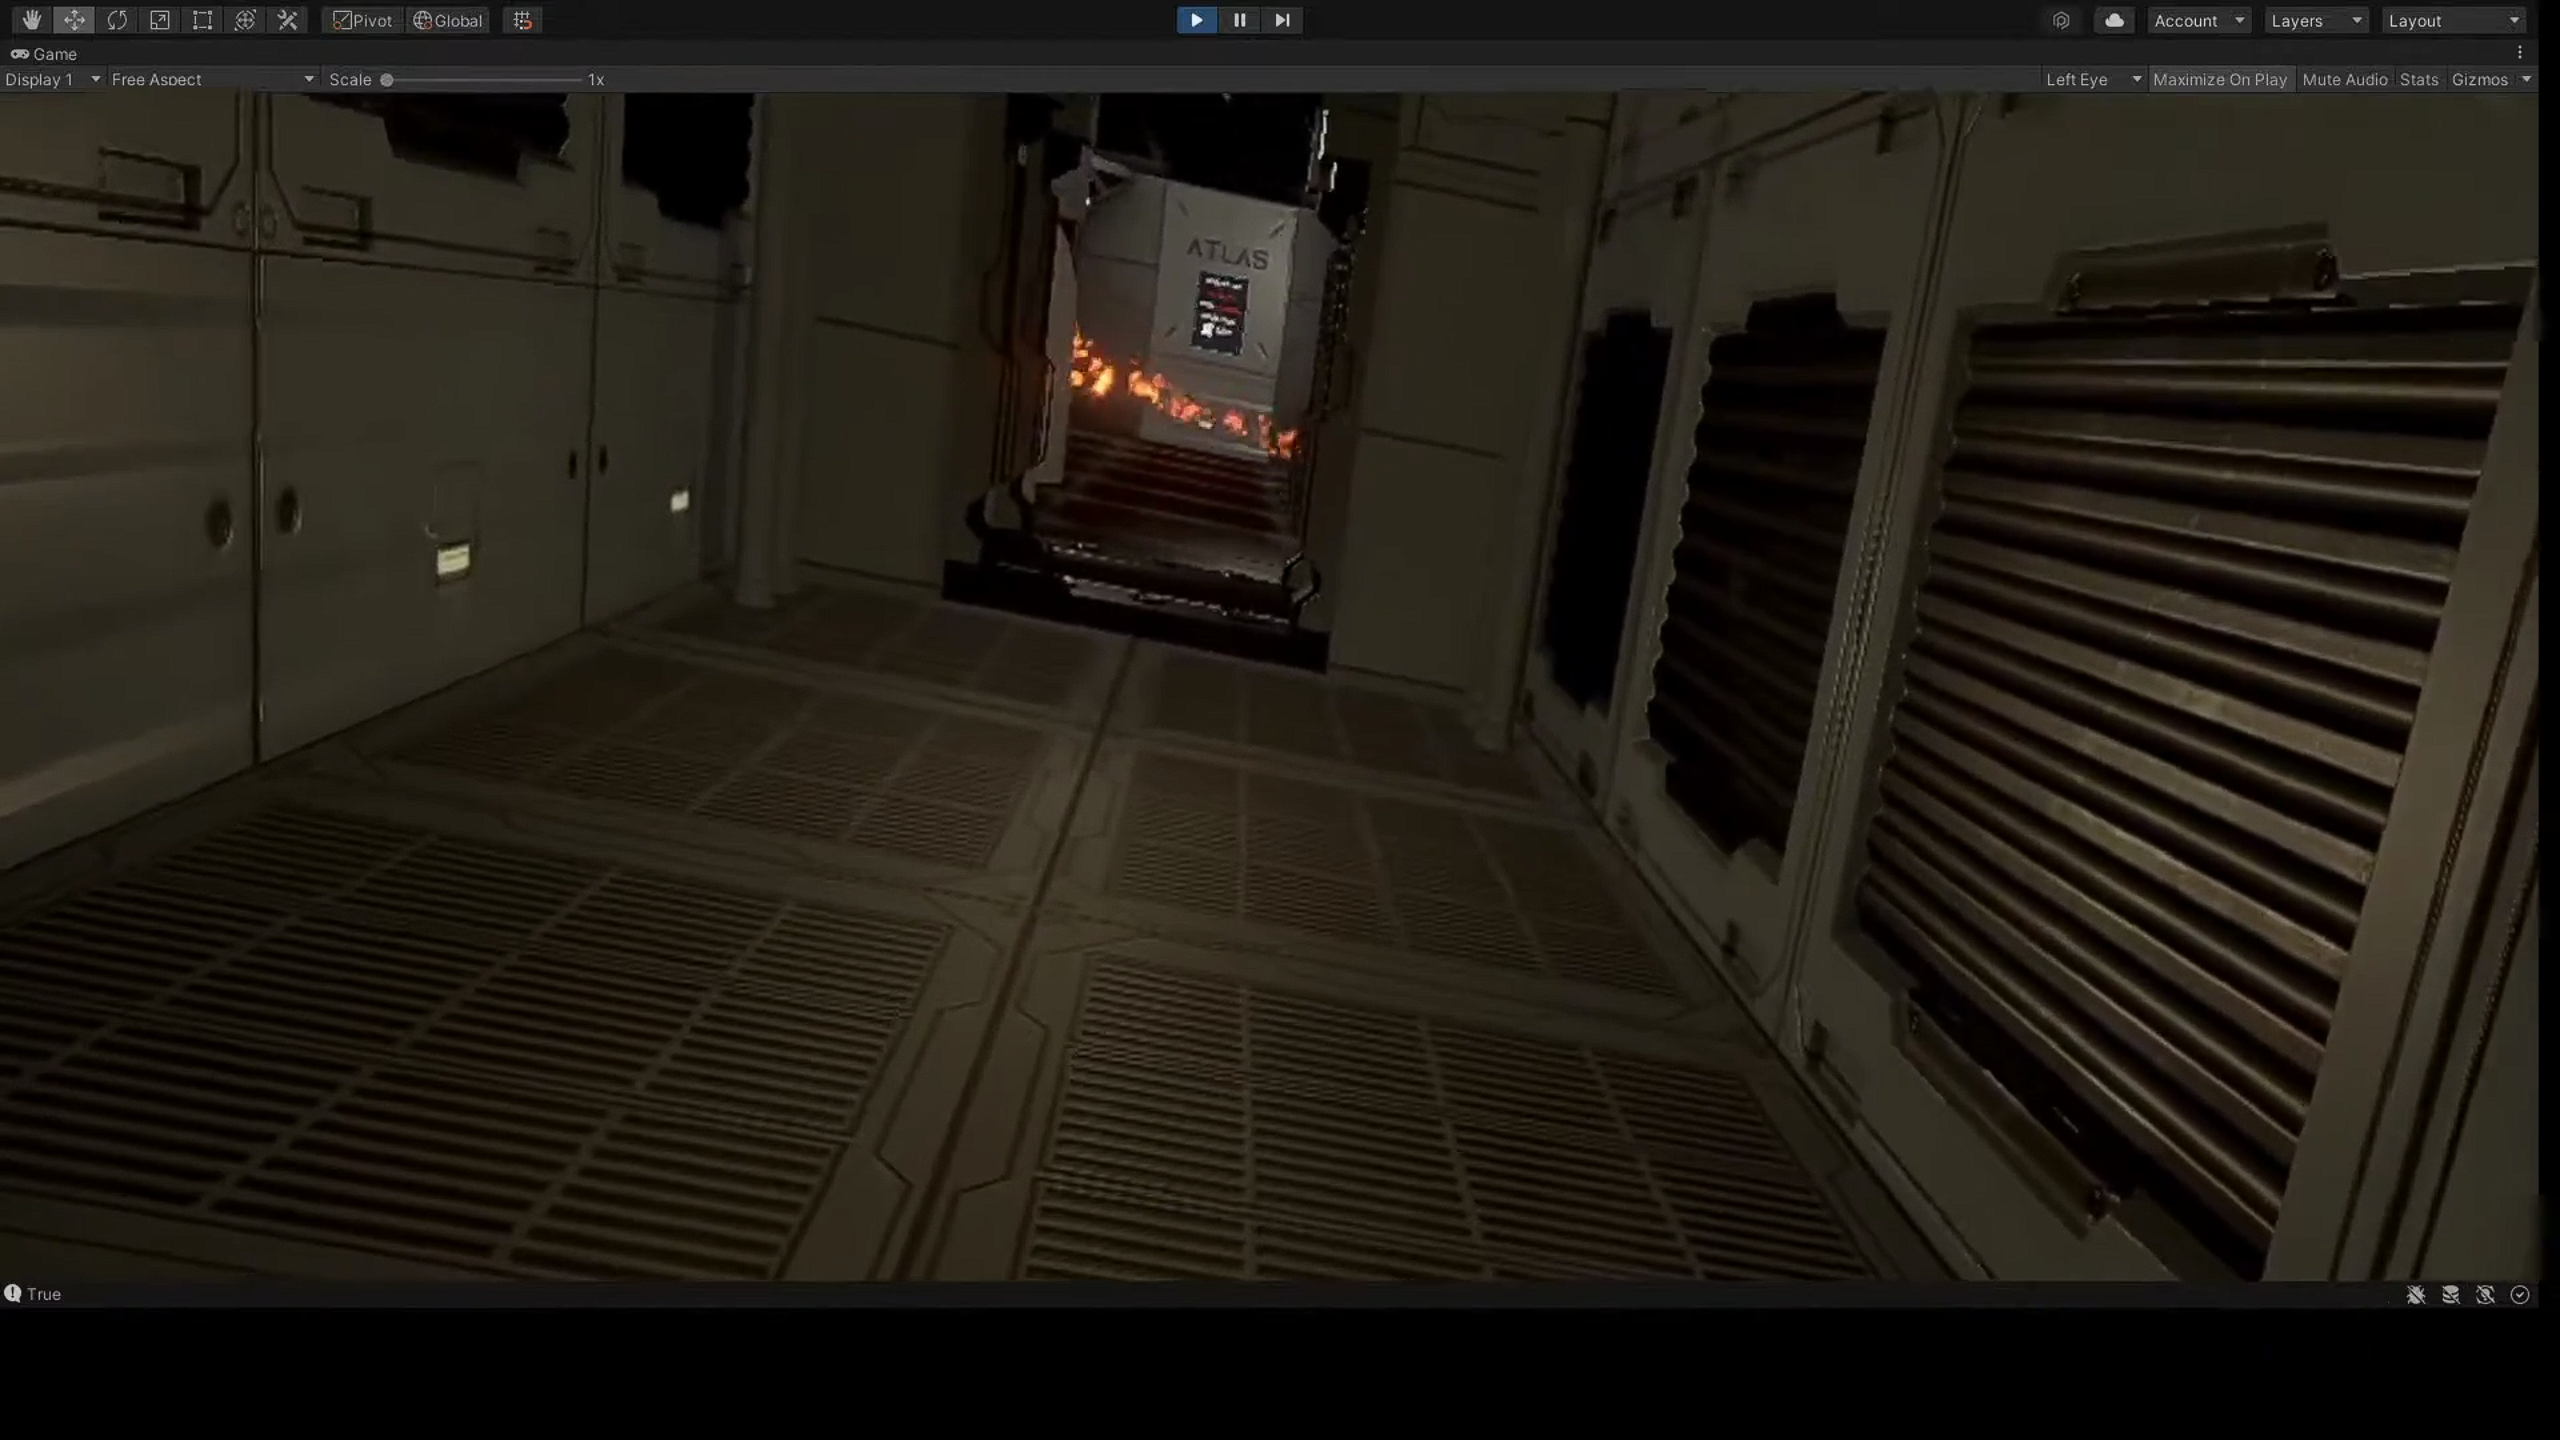Viewport: 2560px width, 1440px height.
Task: Expand the Left Eye dropdown
Action: pyautogui.click(x=2092, y=79)
